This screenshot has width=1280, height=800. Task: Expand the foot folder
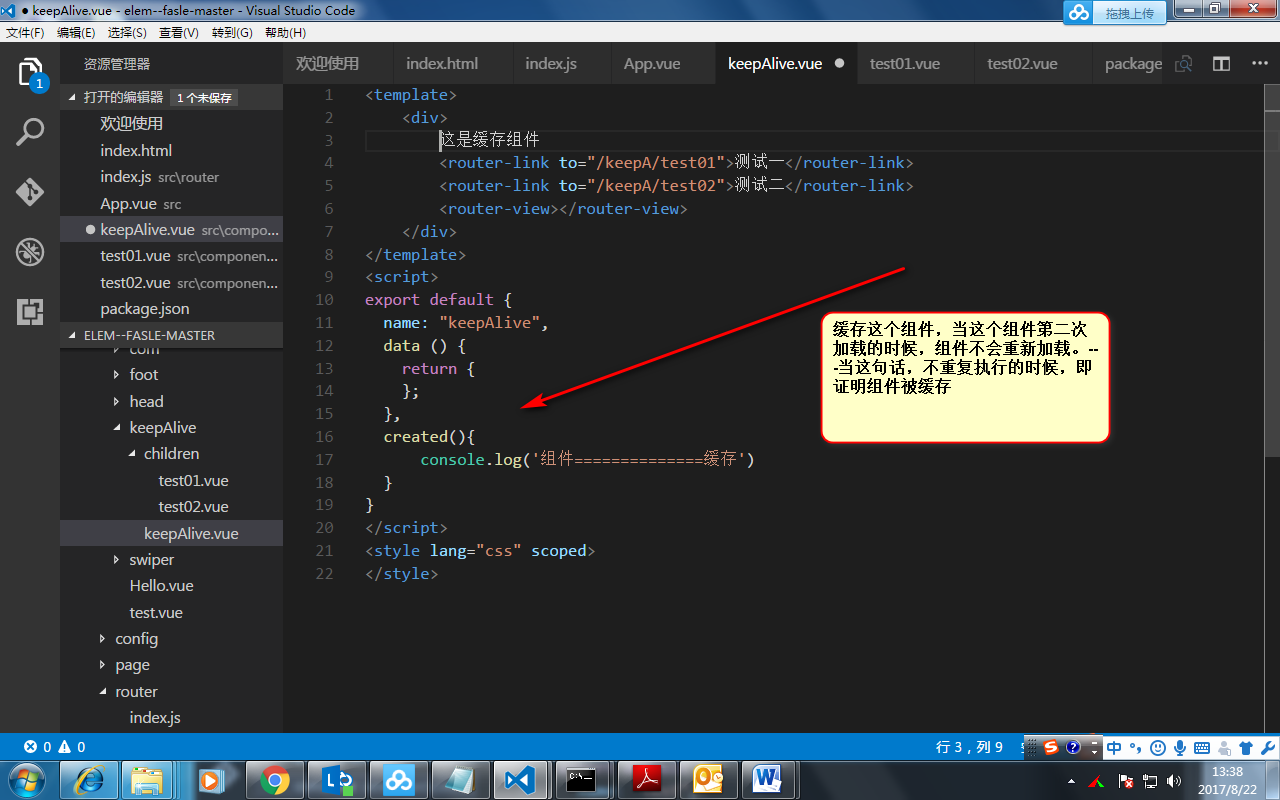(117, 375)
